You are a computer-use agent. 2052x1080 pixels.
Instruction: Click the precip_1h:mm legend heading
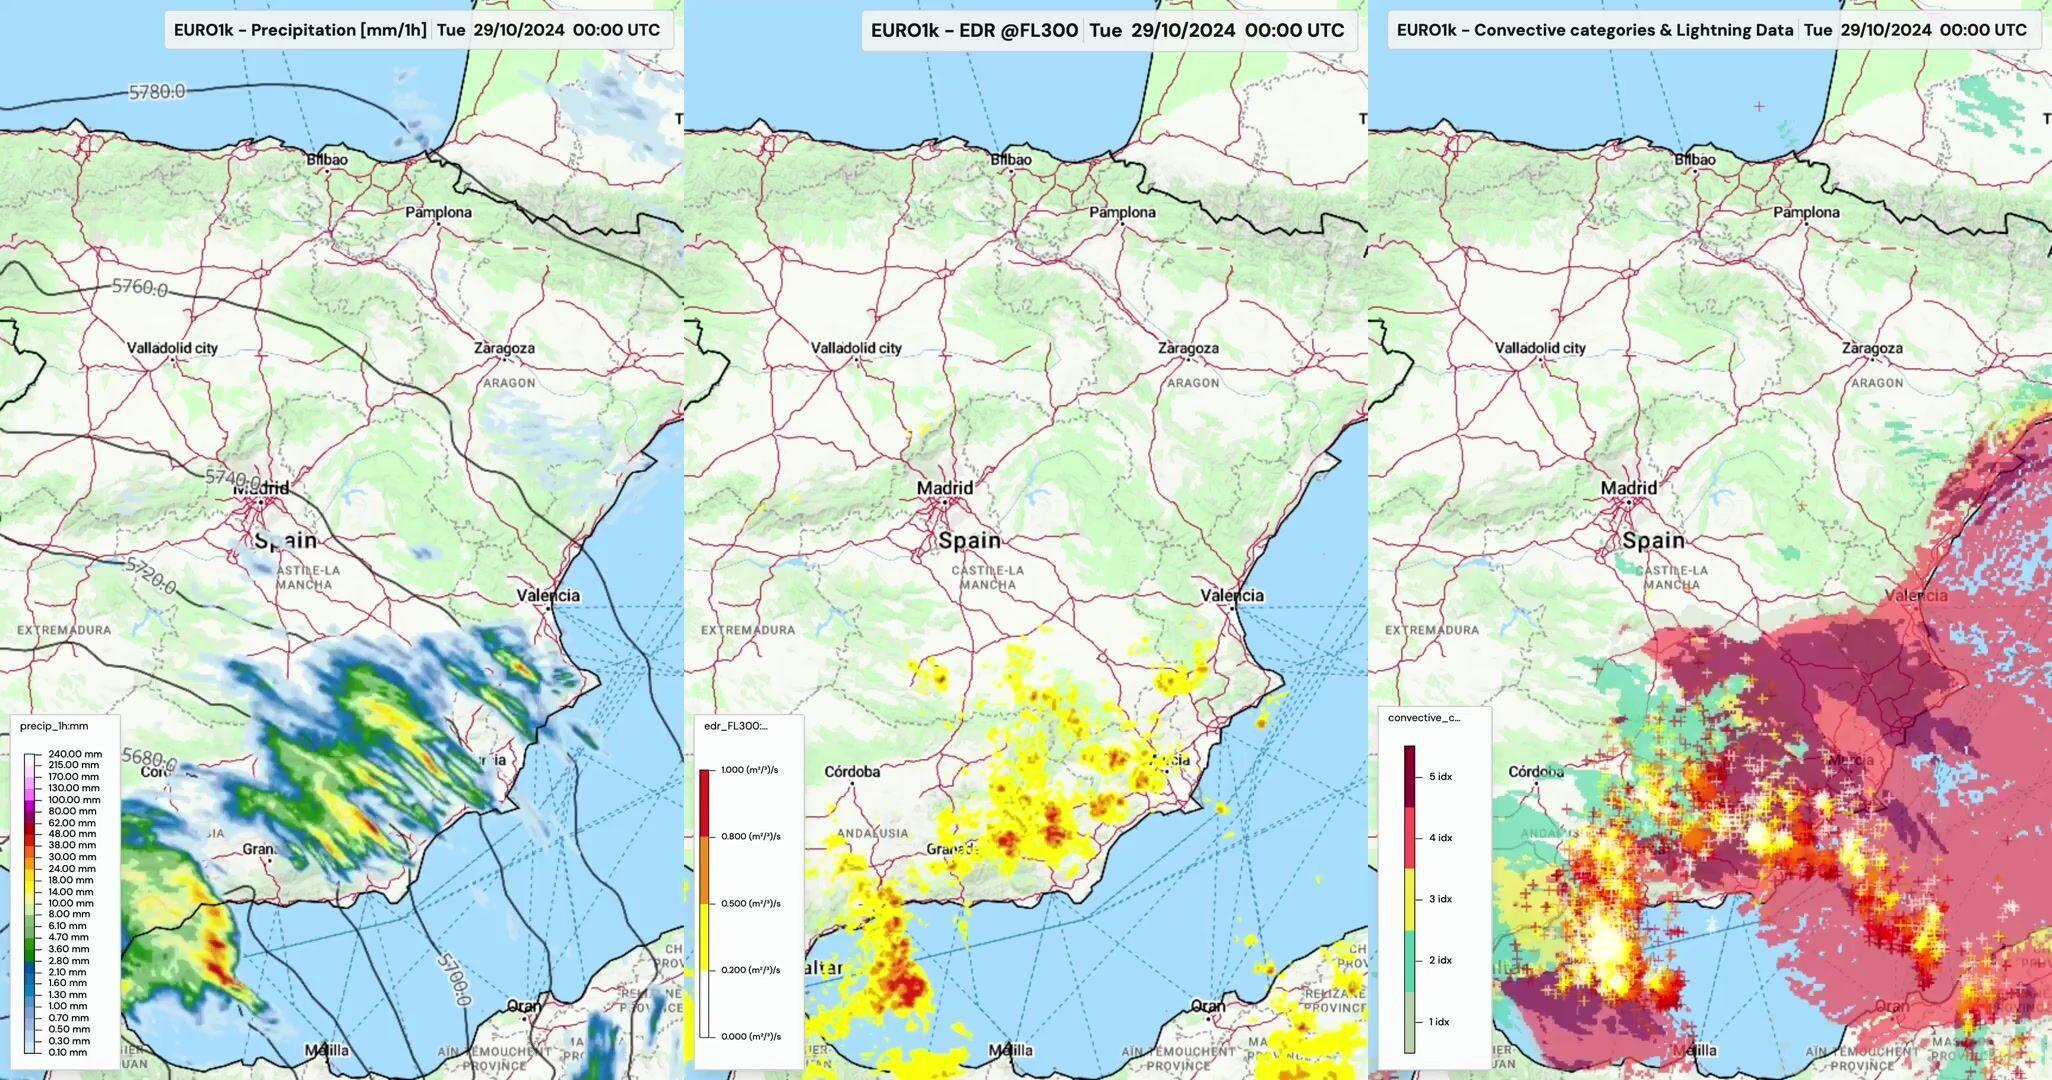[x=54, y=726]
